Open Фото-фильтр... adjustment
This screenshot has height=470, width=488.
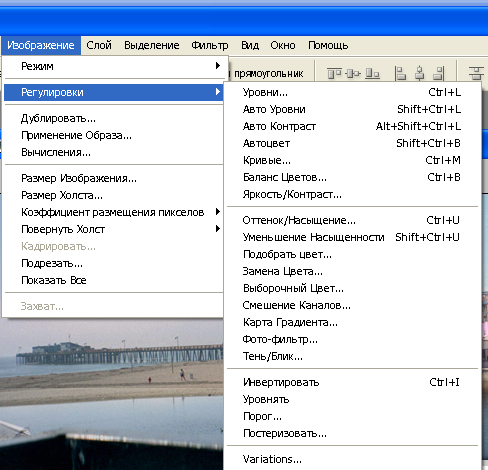click(353, 339)
